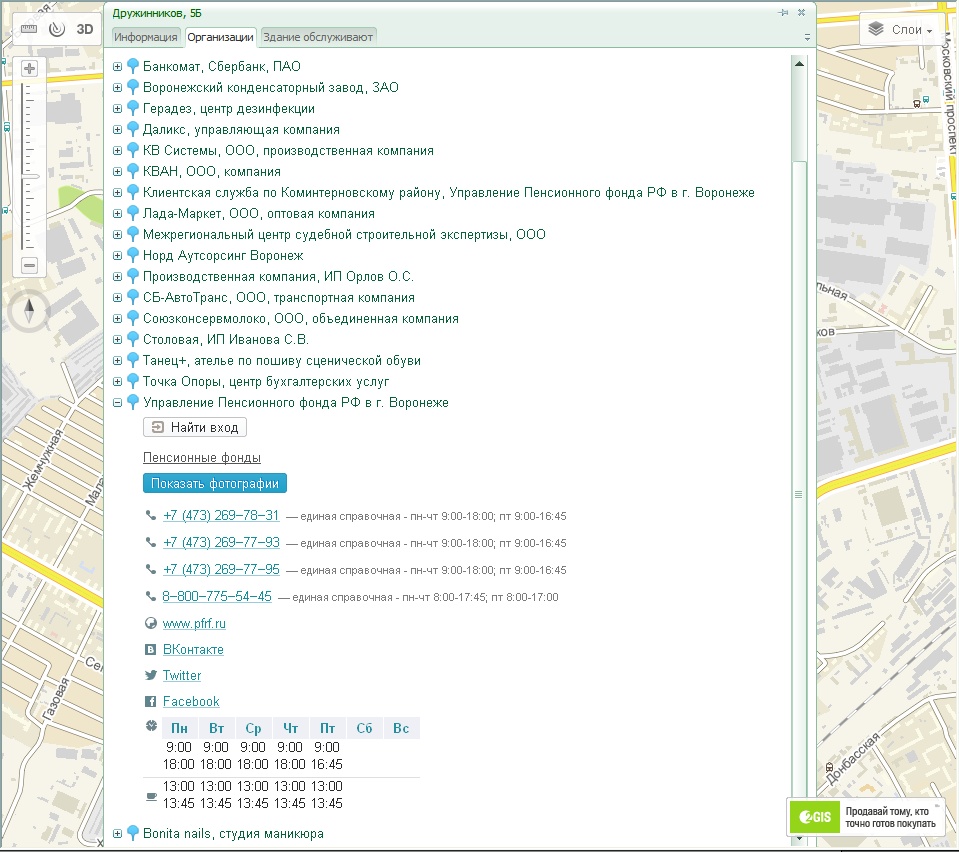Screen dimensions: 959x852
Task: Click the globe icon beside www.pfrf.ru
Action: tap(150, 623)
